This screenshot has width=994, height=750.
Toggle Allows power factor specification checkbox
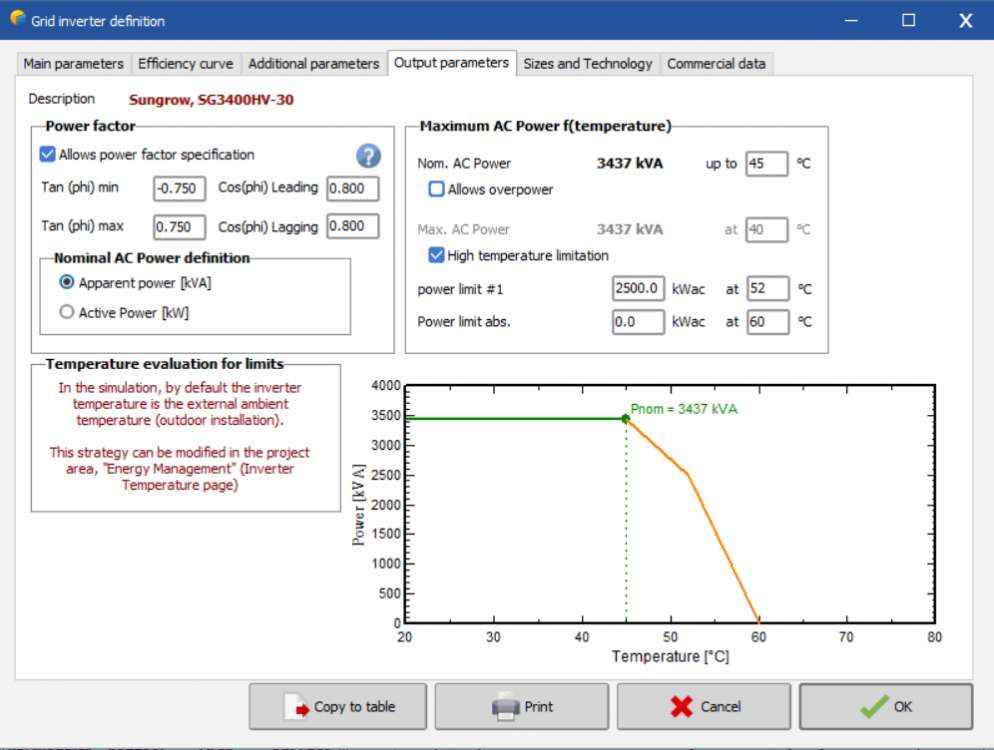click(47, 155)
